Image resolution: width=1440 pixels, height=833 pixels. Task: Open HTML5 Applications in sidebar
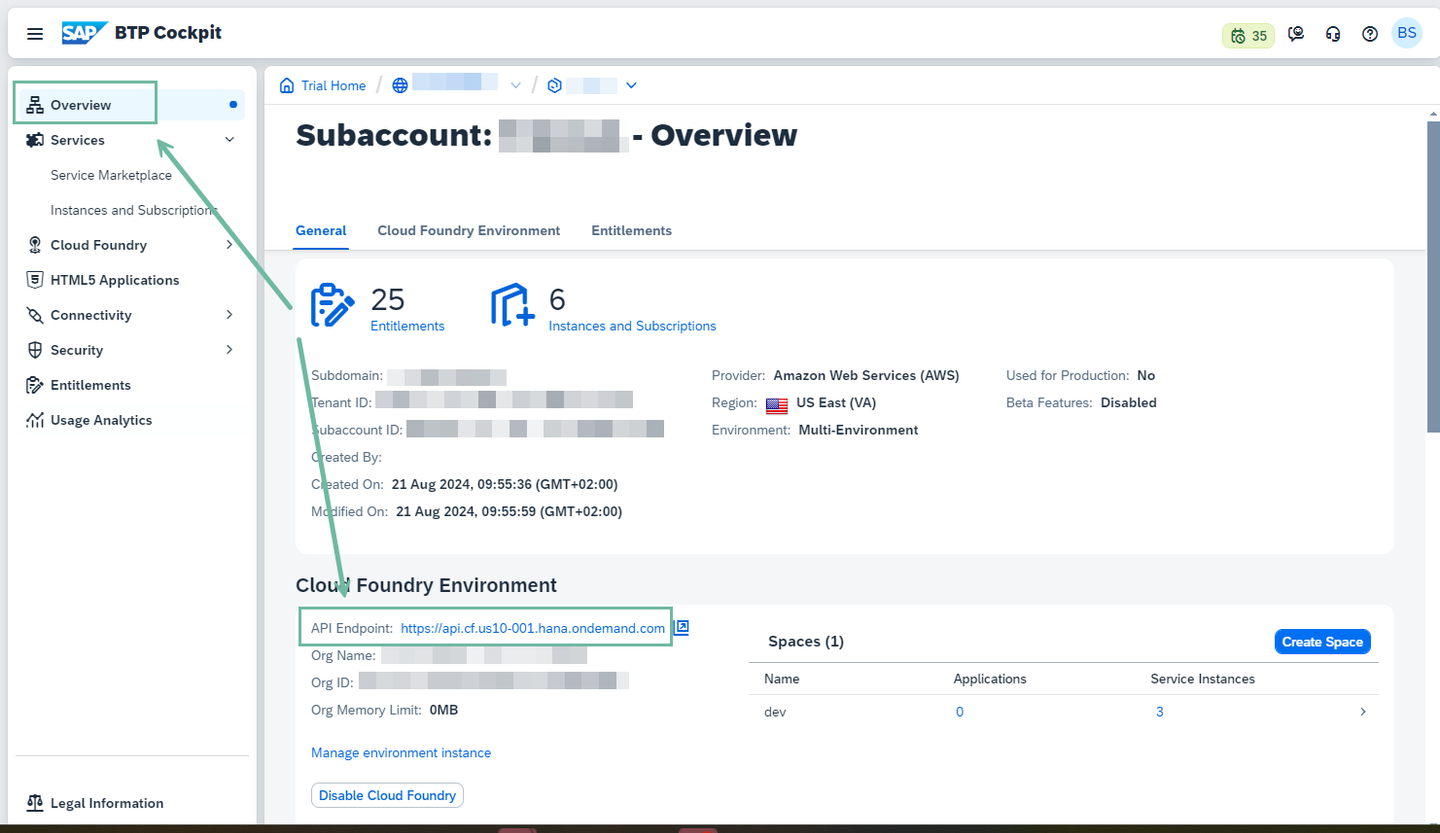(x=115, y=280)
